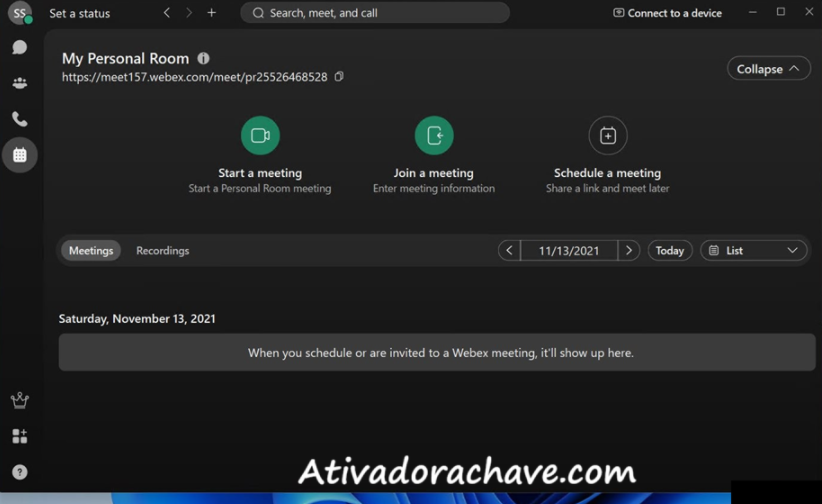Viewport: 822px width, 504px height.
Task: Click the green Start a meeting icon
Action: [x=260, y=135]
